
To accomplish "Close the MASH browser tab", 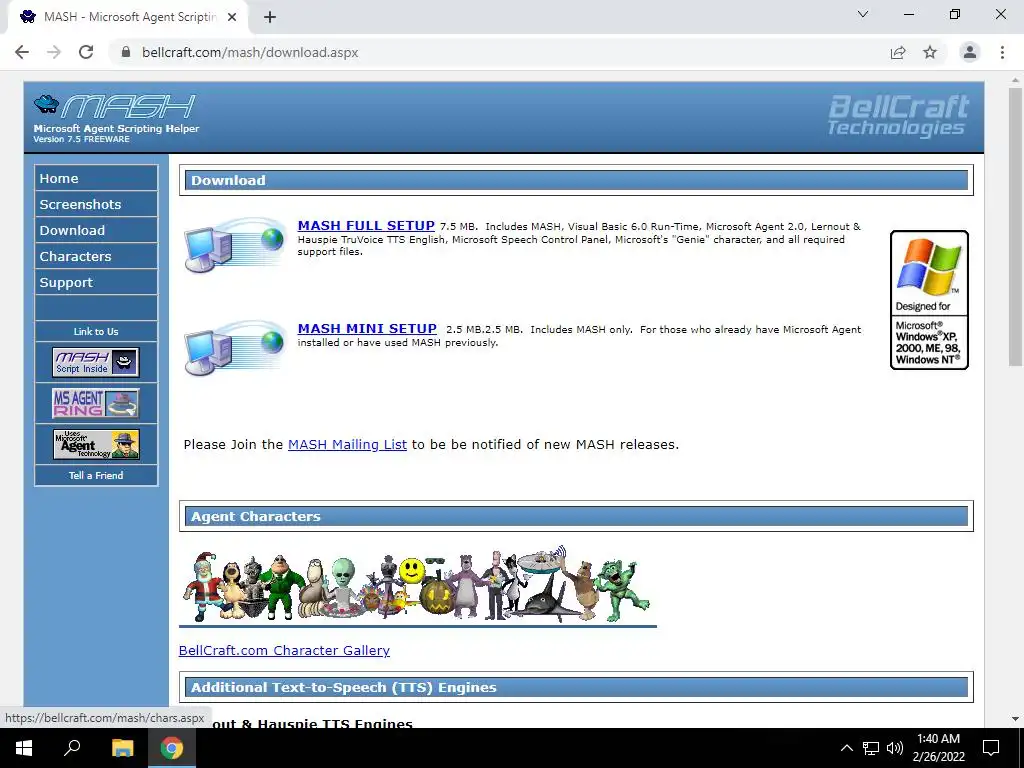I will (x=232, y=17).
